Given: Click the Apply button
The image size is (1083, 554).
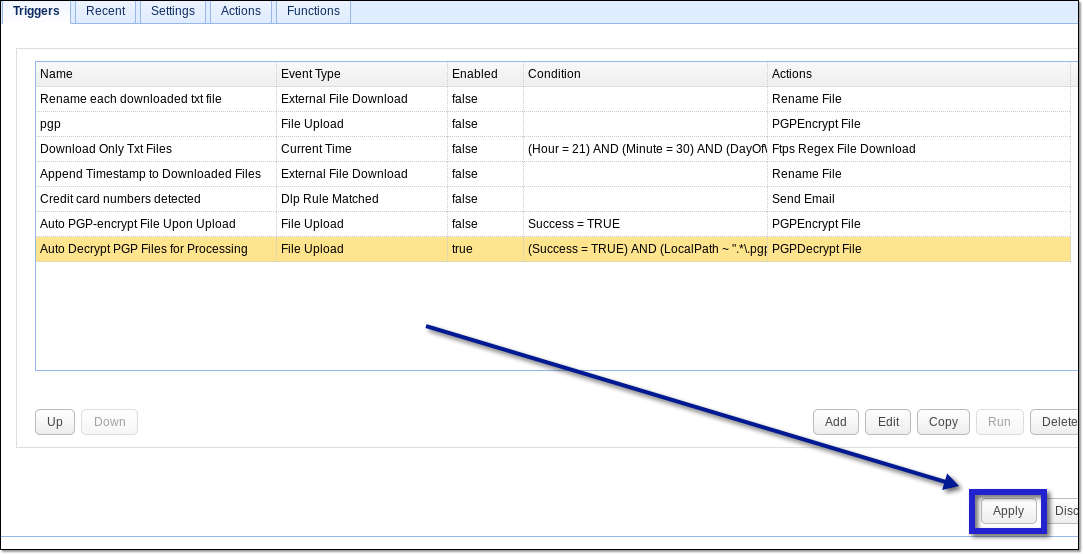Looking at the screenshot, I should pyautogui.click(x=1008, y=511).
